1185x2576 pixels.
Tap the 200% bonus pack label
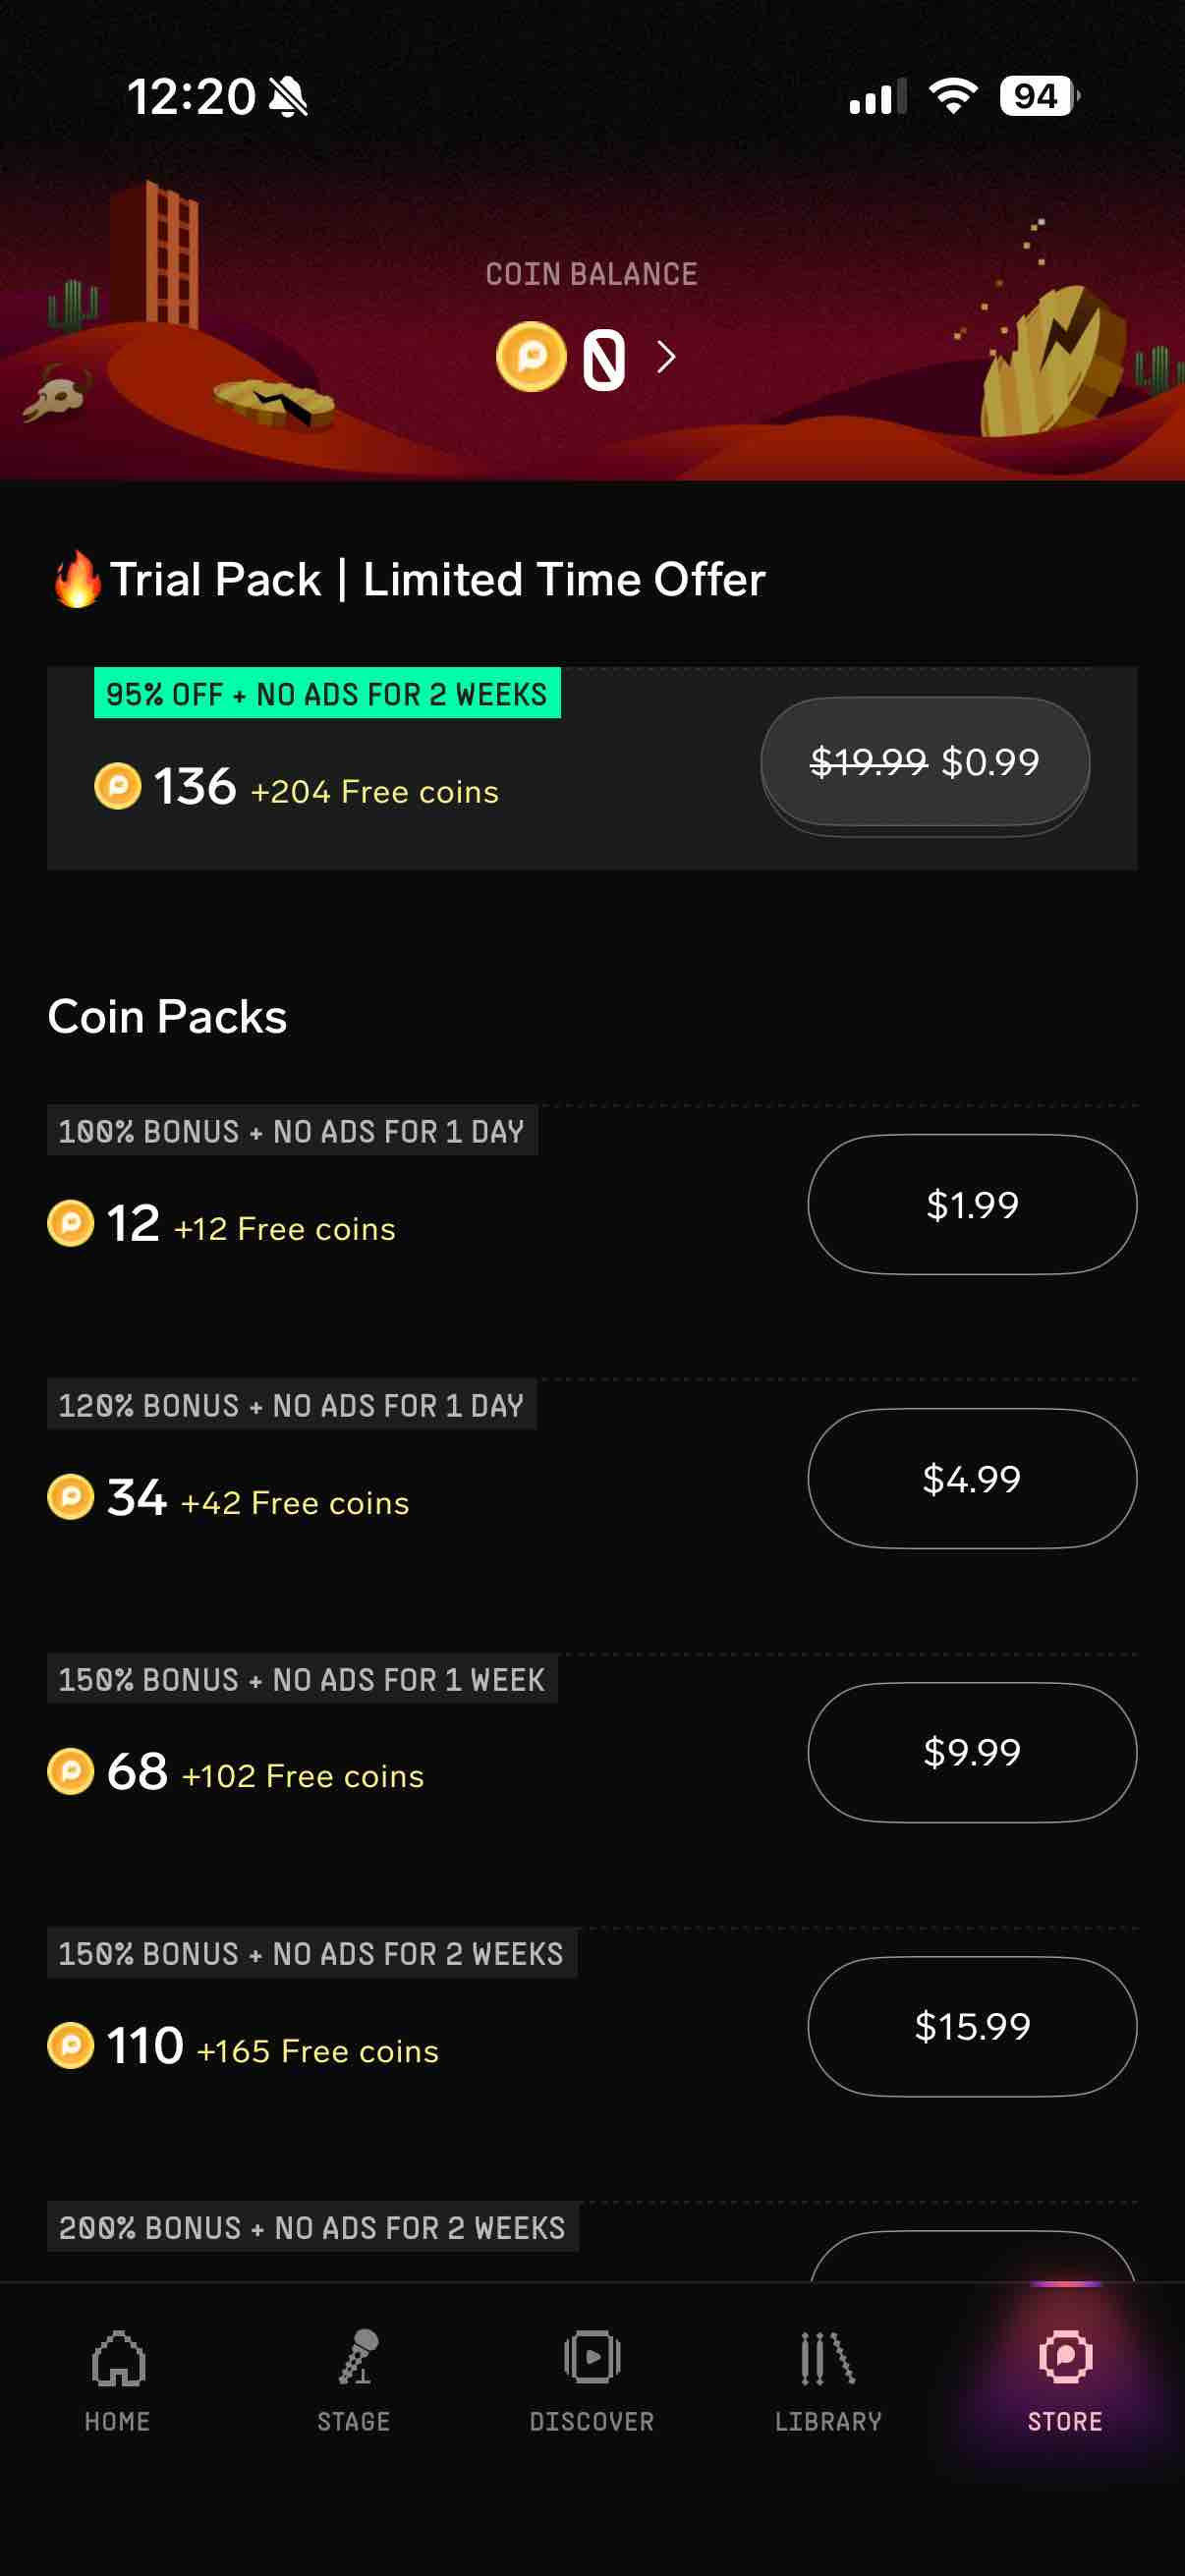[x=313, y=2227]
